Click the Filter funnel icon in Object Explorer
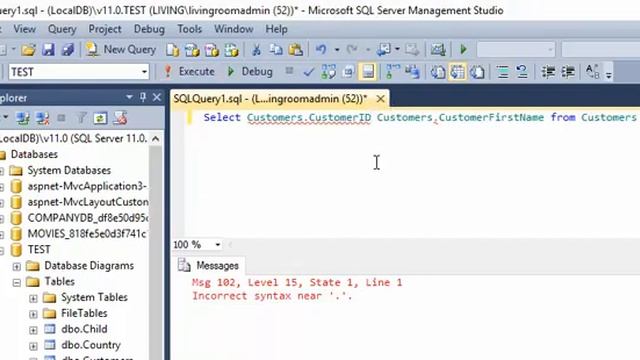 82,118
